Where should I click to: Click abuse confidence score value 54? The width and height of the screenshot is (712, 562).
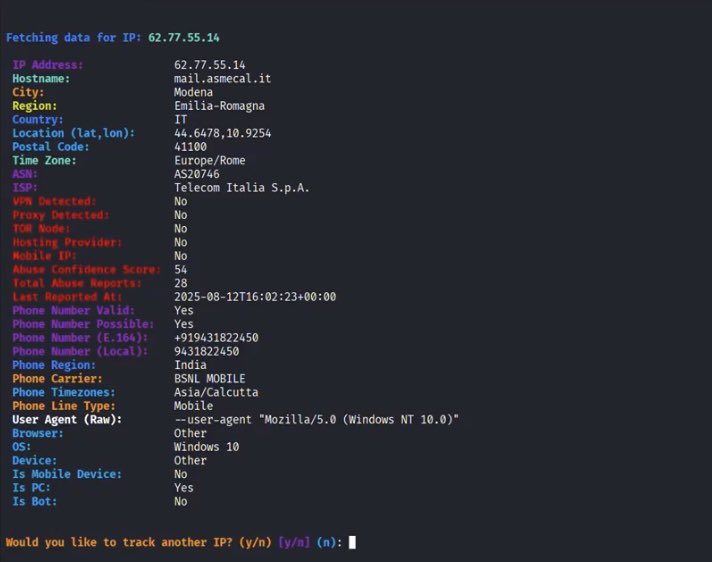[x=181, y=269]
